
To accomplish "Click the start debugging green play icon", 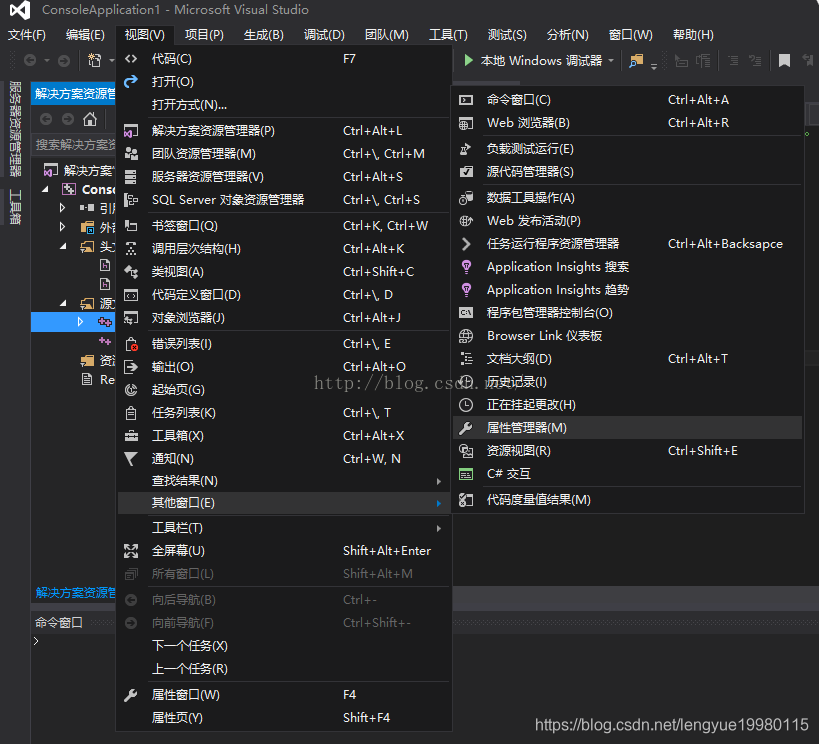I will (469, 61).
